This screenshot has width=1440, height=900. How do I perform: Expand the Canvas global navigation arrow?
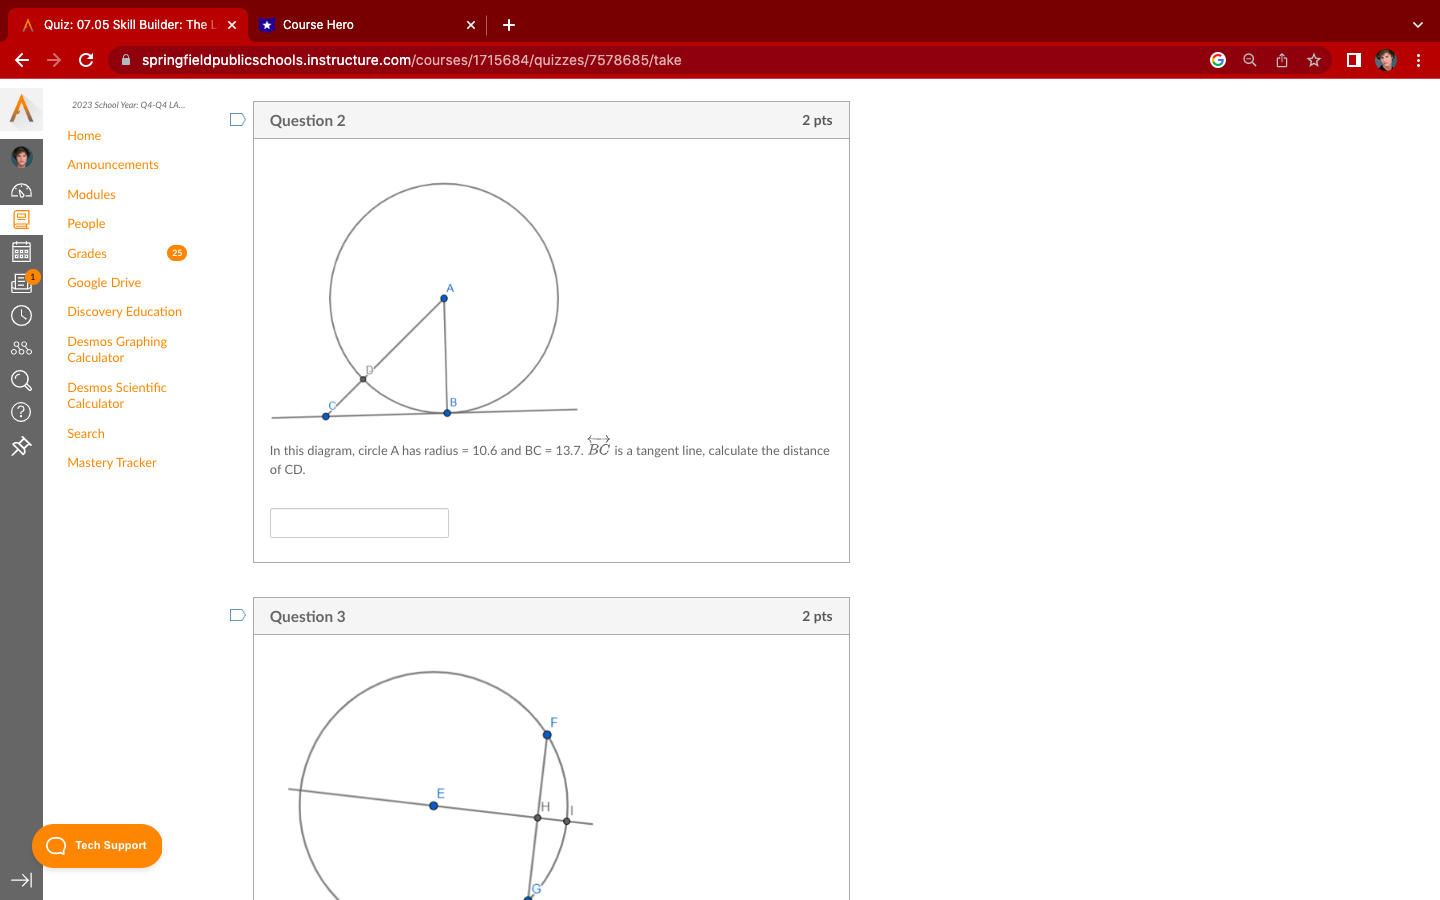[x=21, y=880]
